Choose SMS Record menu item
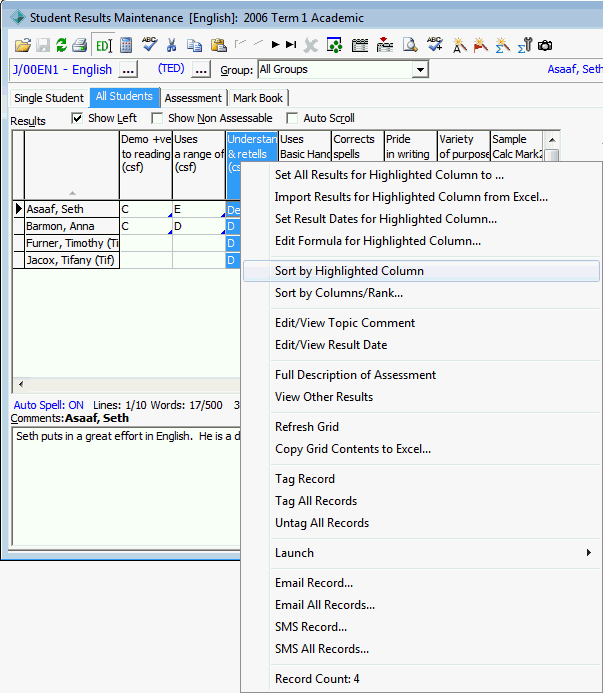The image size is (603, 693). click(x=422, y=627)
